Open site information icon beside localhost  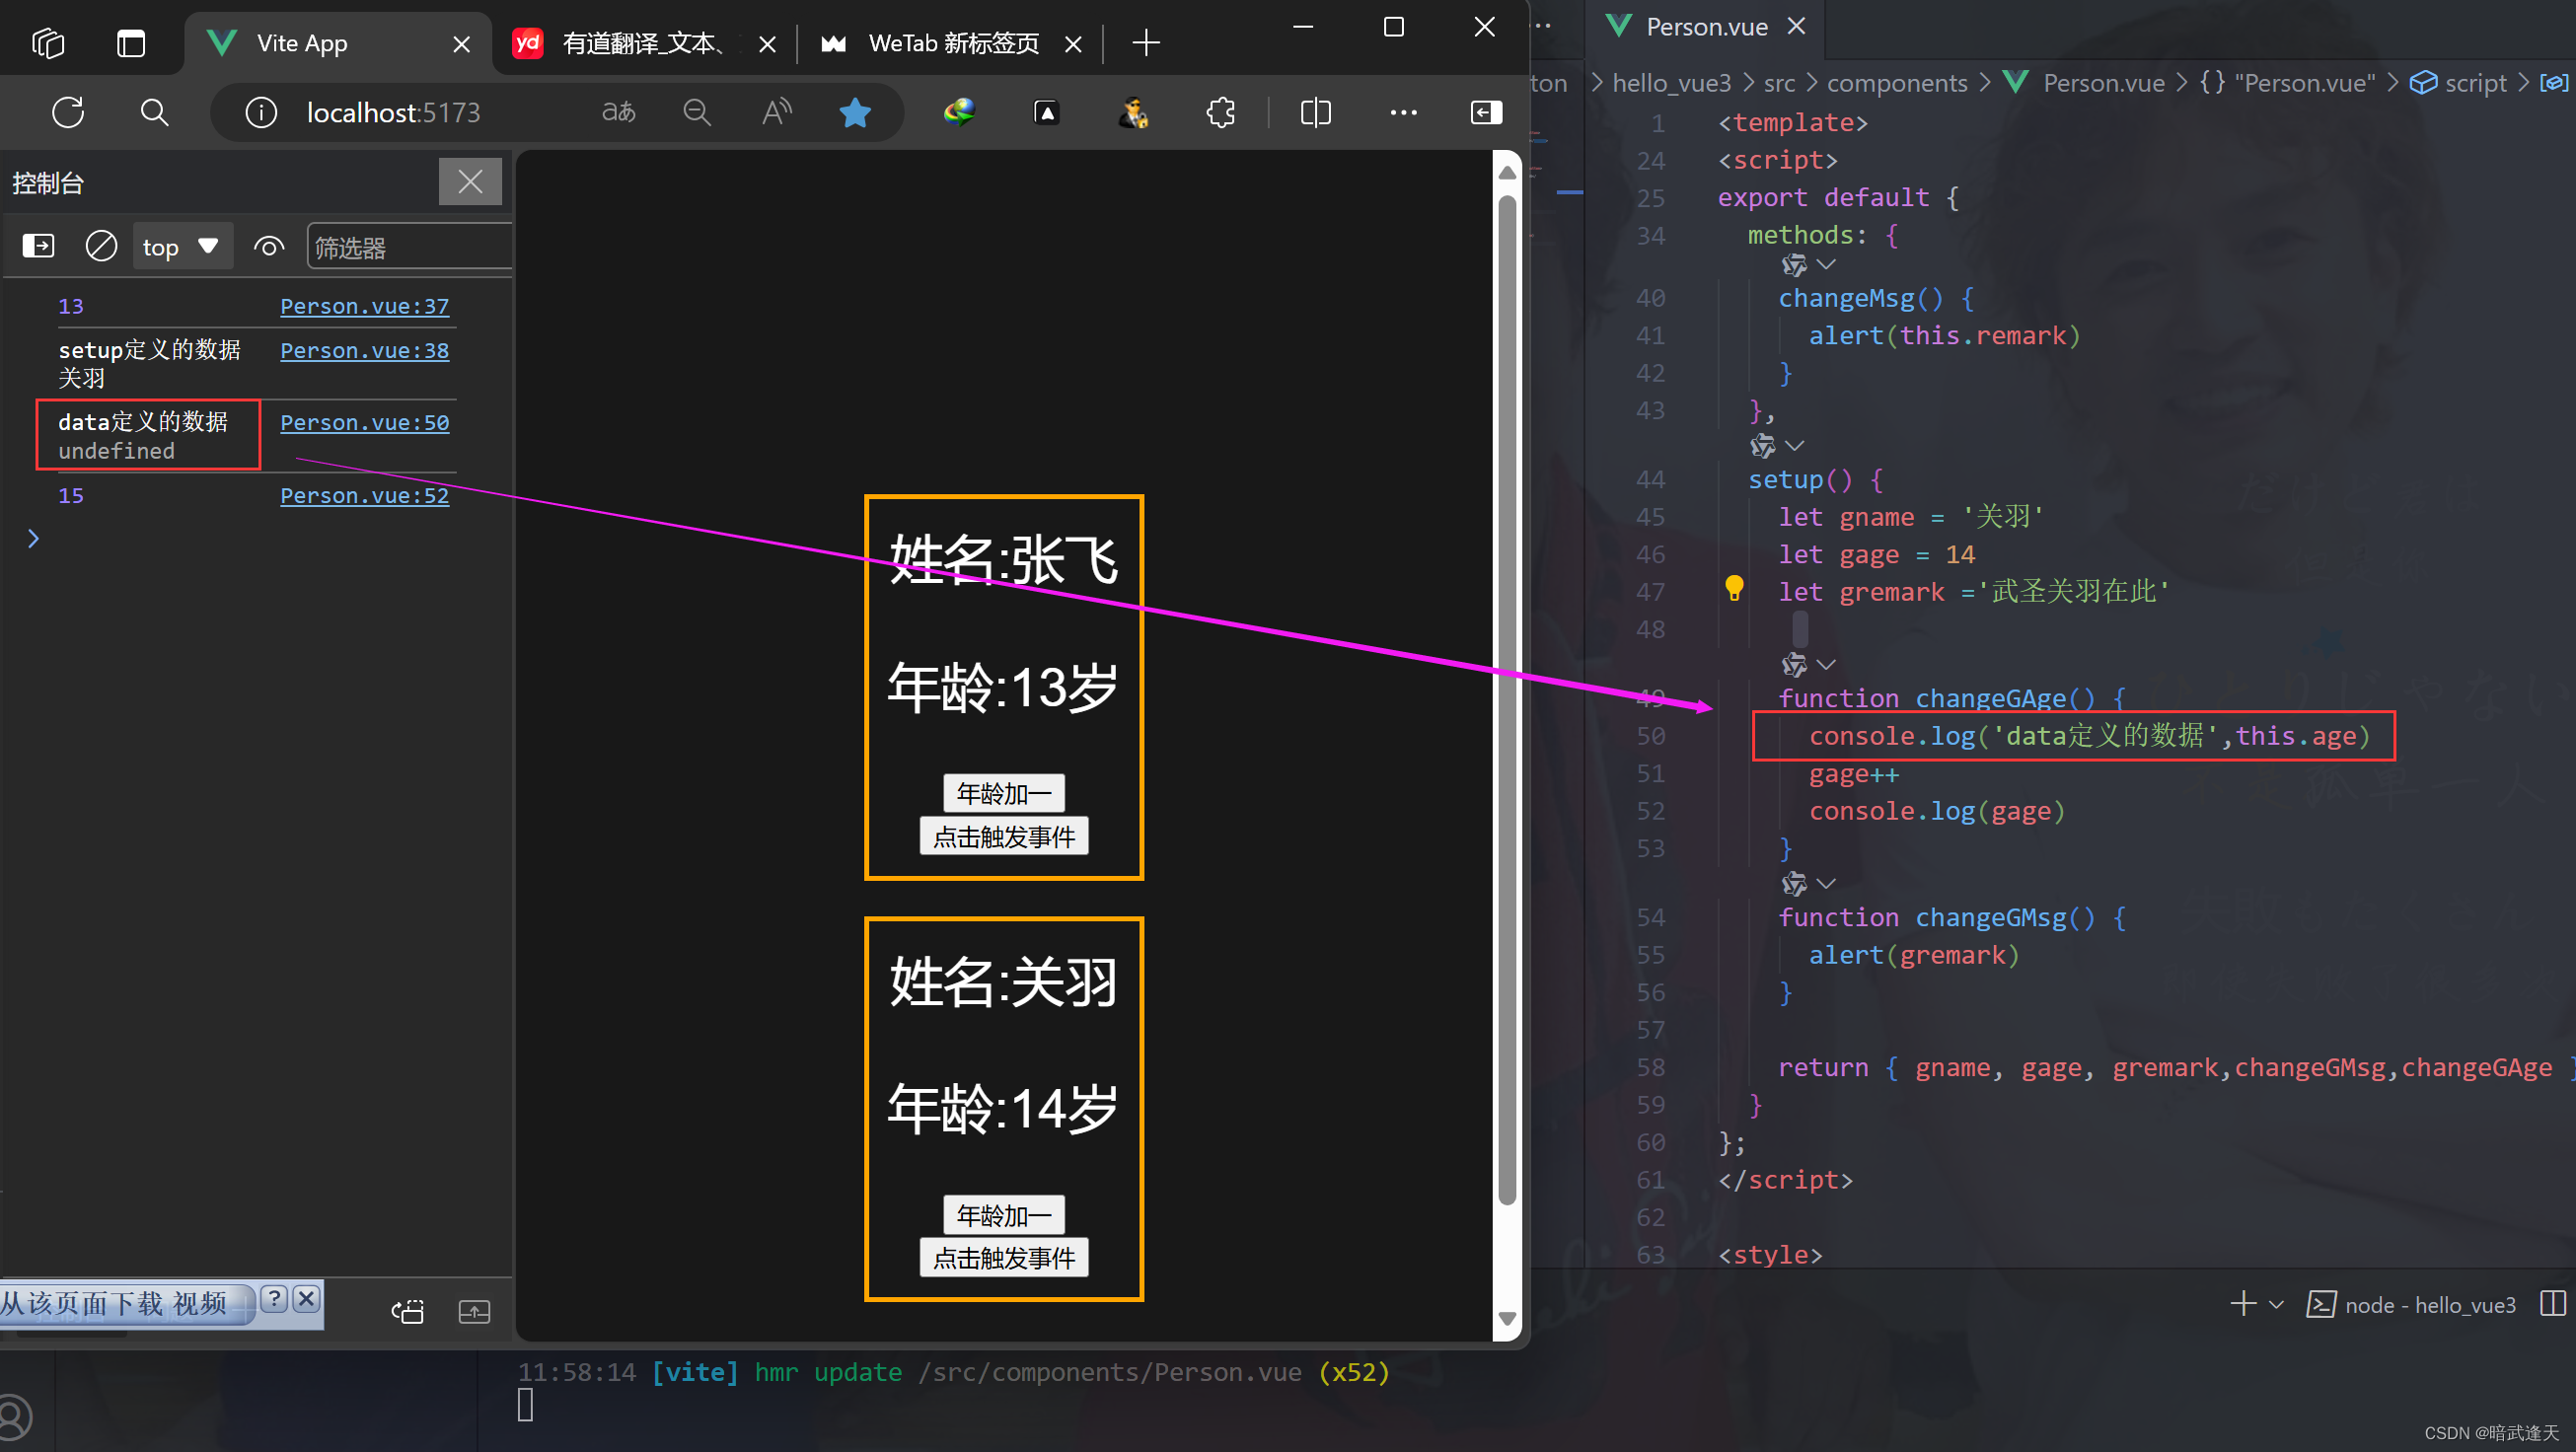coord(261,112)
